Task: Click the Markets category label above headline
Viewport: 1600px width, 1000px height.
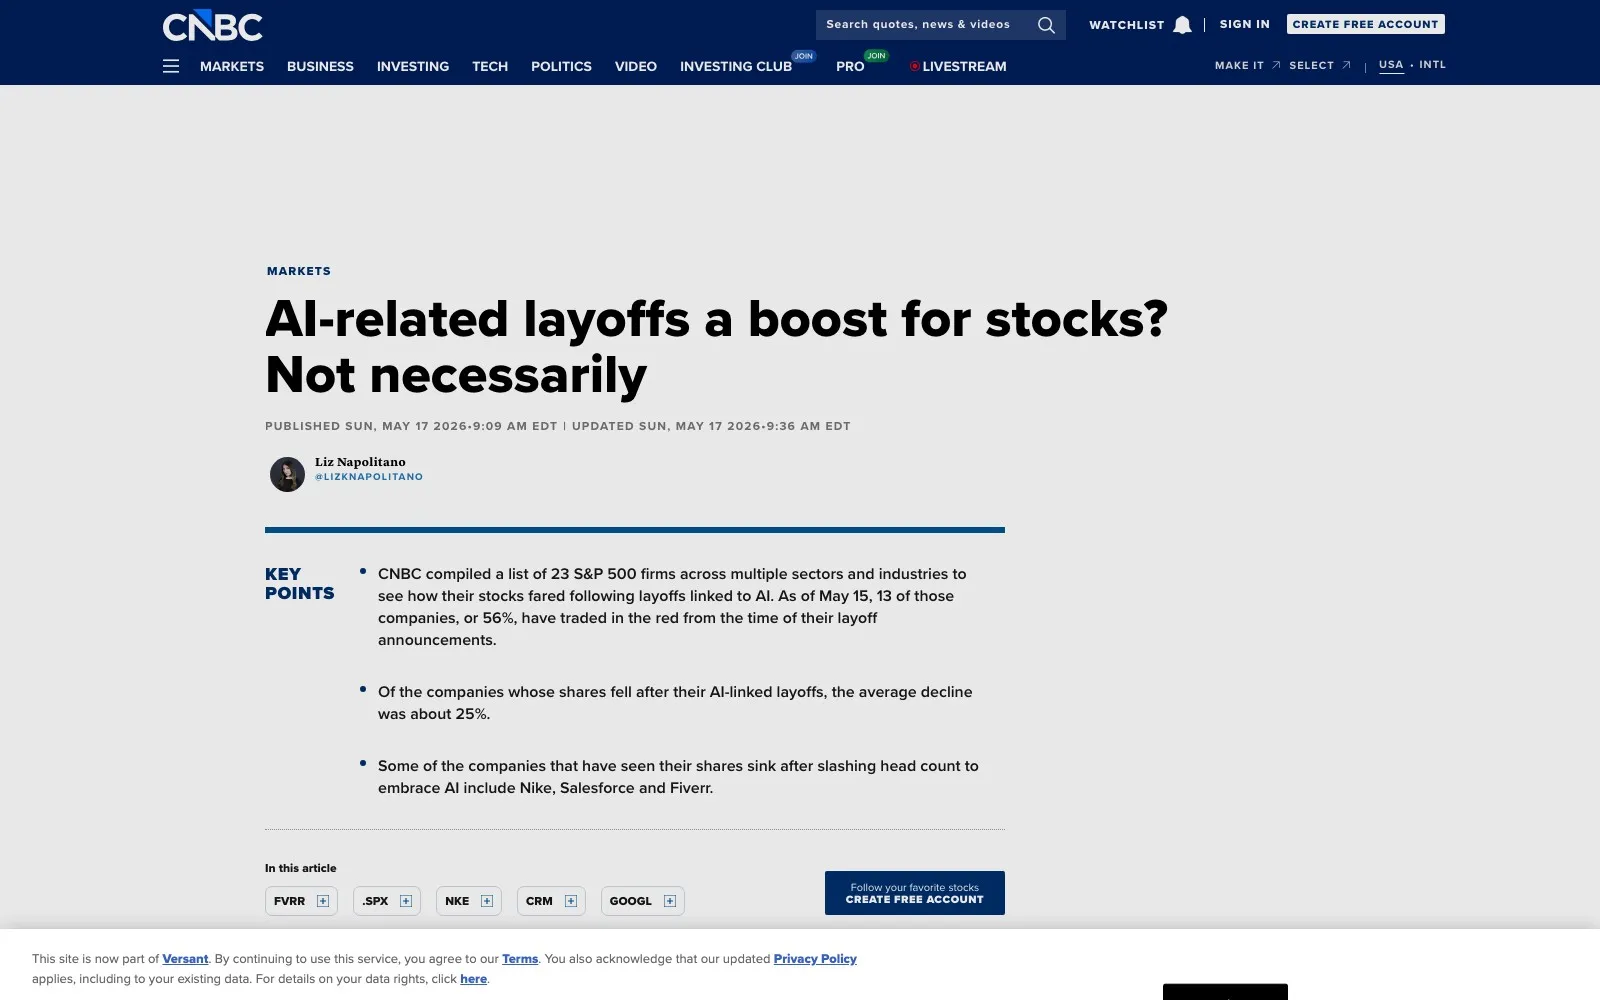Action: (x=299, y=271)
